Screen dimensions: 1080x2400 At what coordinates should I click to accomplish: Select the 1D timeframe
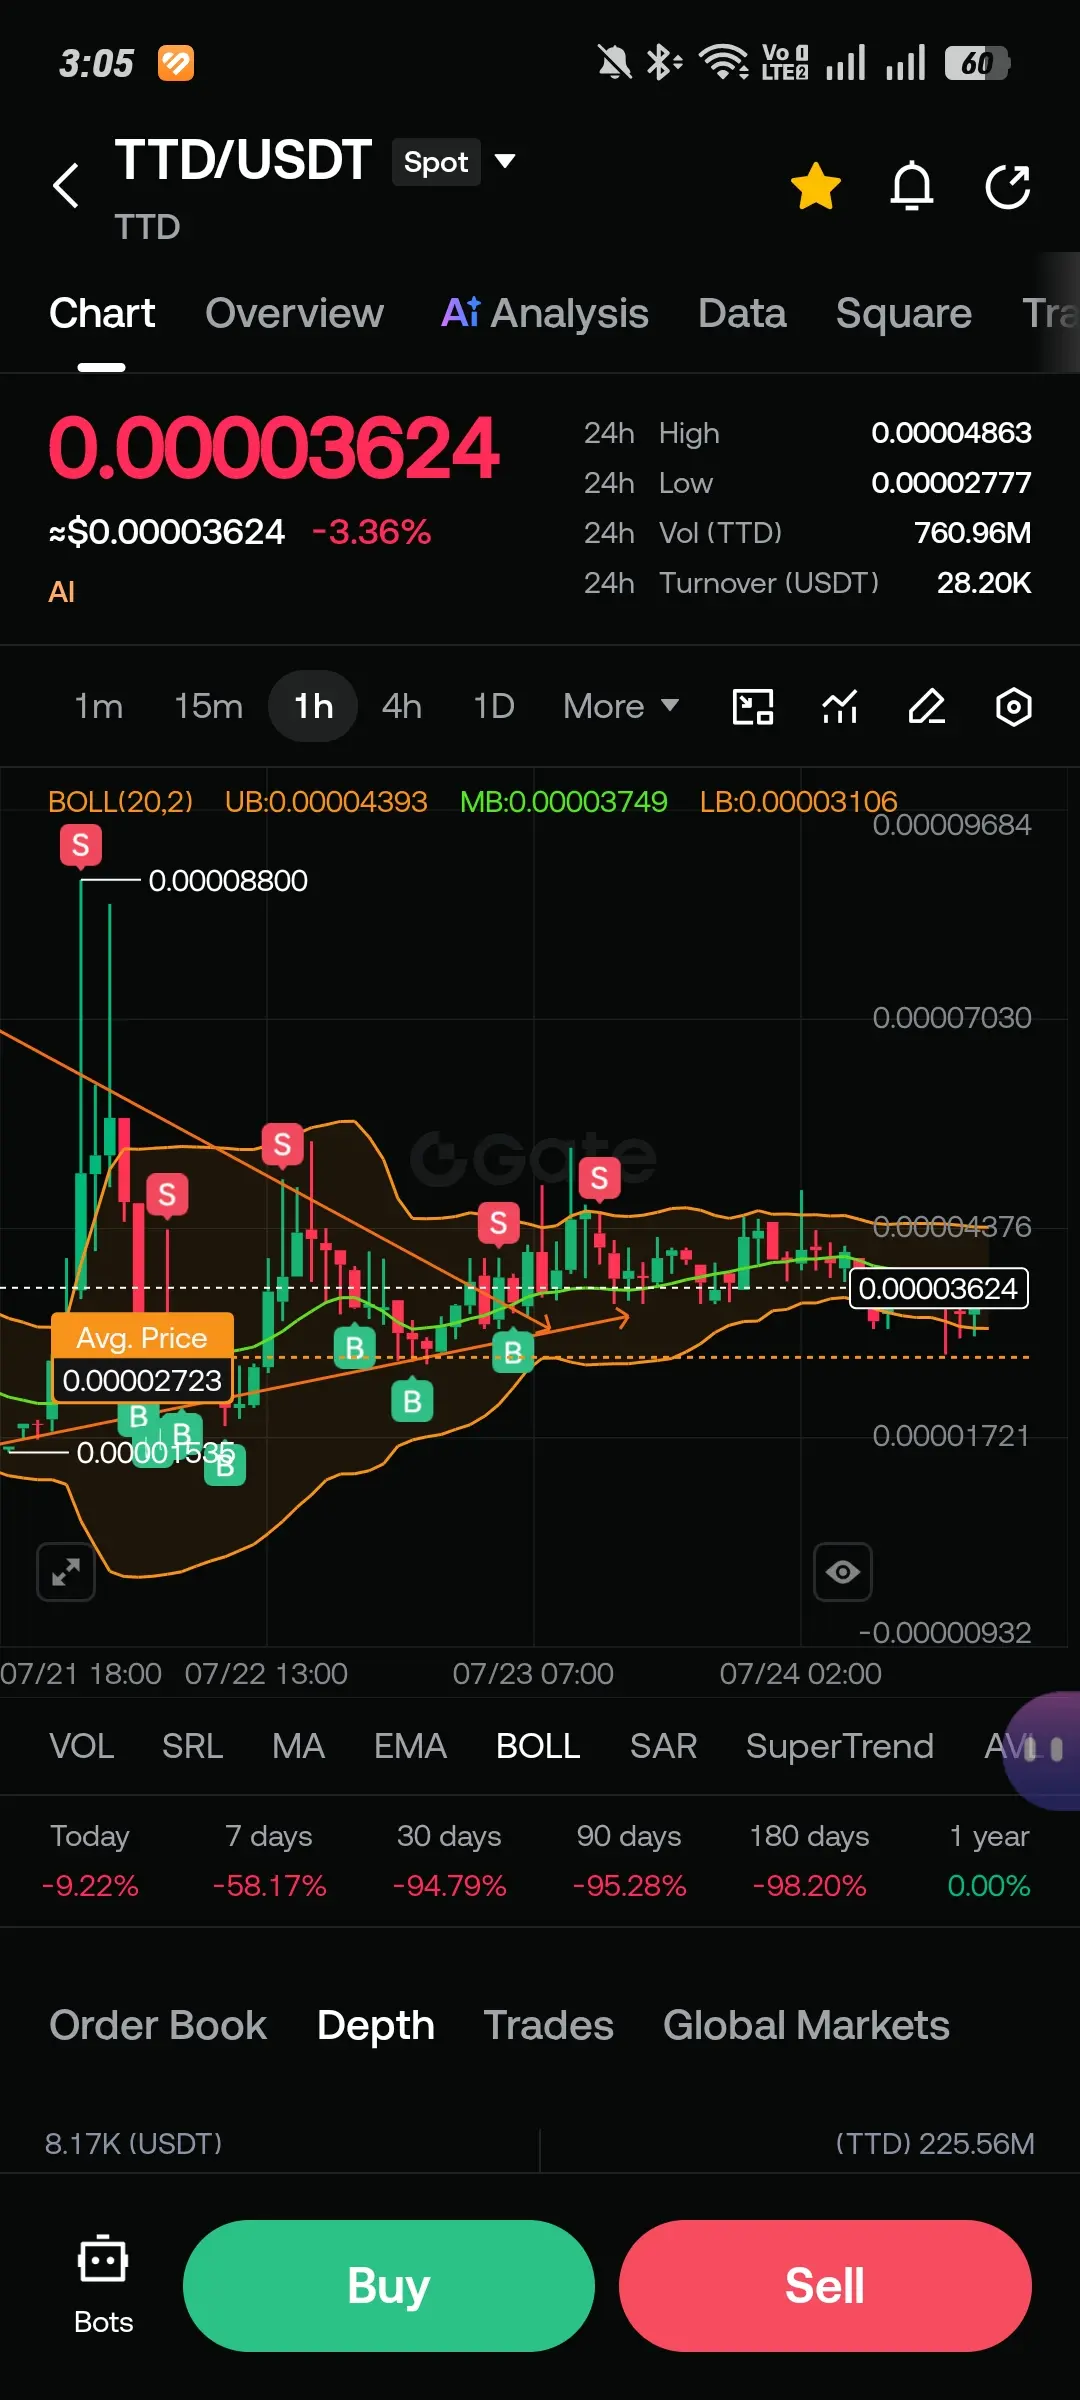point(493,706)
